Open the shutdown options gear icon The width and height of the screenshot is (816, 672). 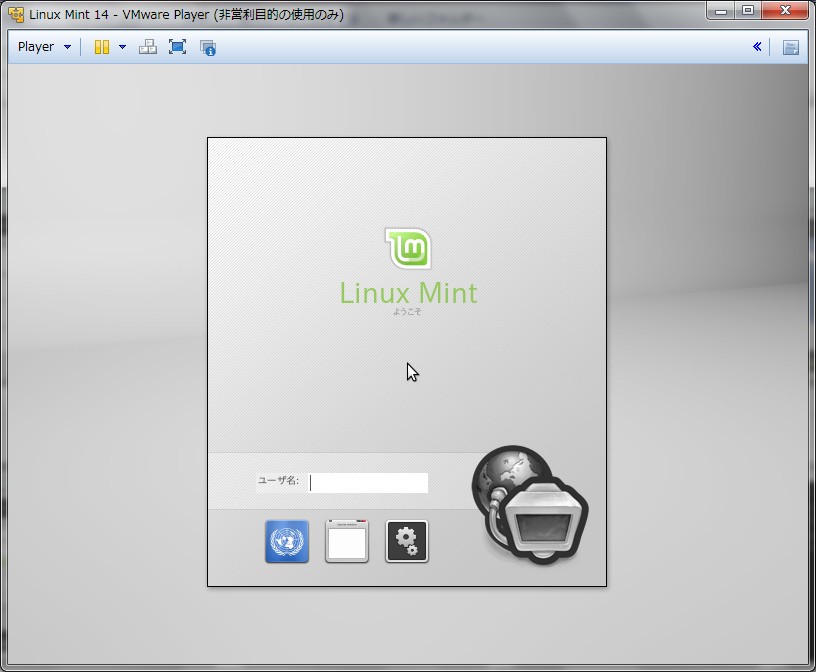(x=406, y=540)
